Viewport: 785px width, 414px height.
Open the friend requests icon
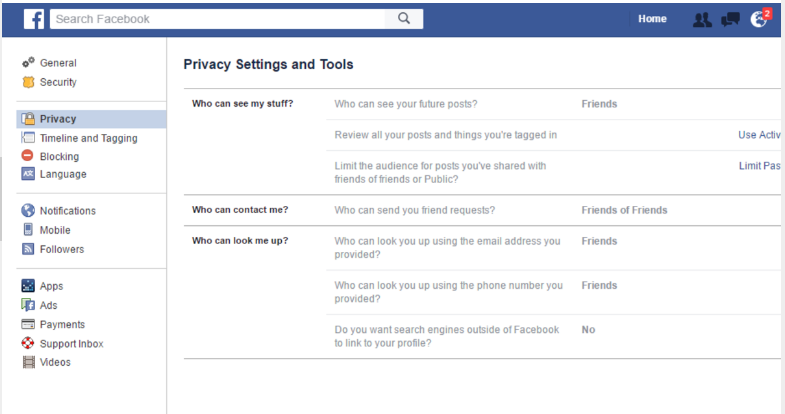tap(702, 20)
